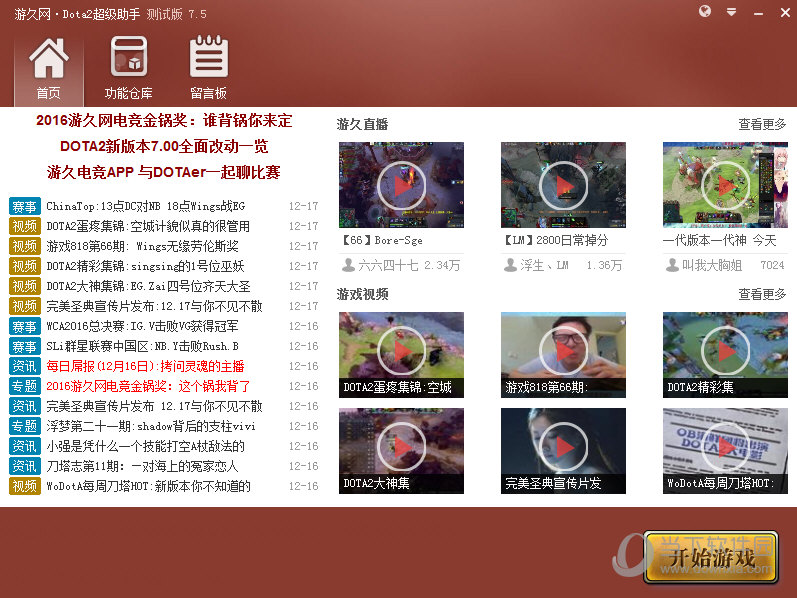Open news 小强是凭什么一个技能打空A杖敌法的
This screenshot has width=797, height=598.
(145, 446)
